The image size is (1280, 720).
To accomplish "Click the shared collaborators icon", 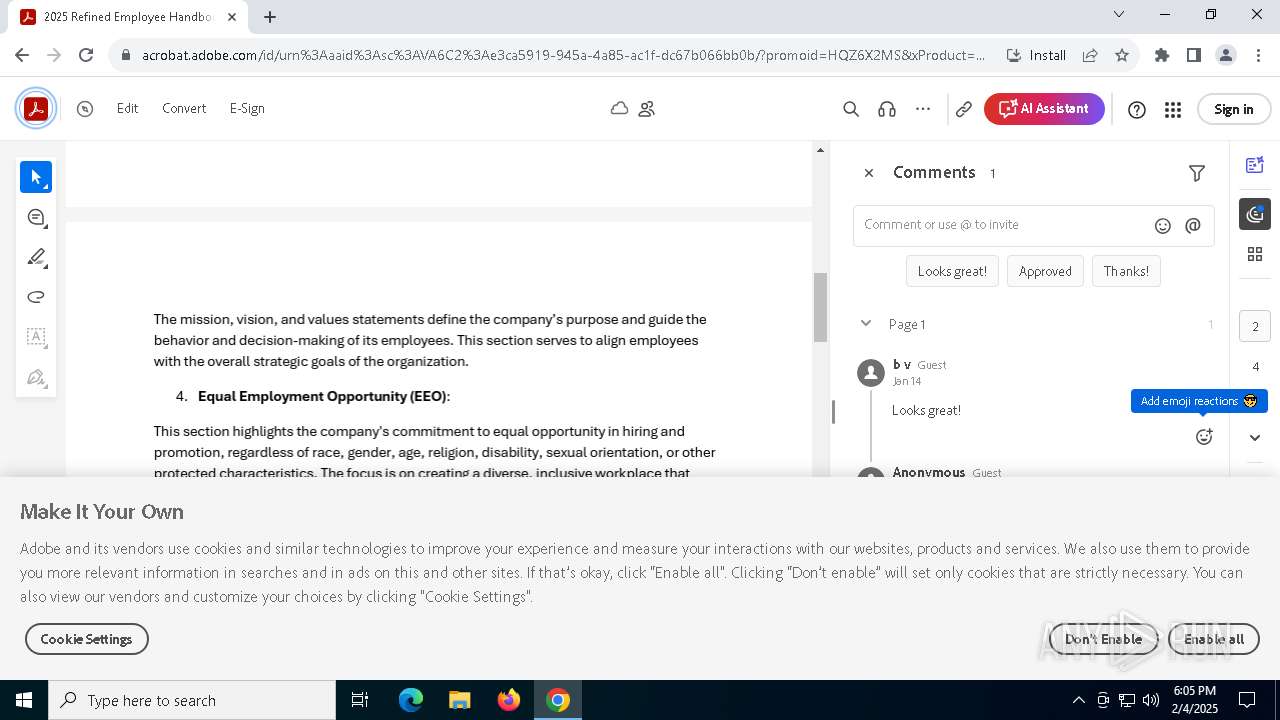I will 647,109.
